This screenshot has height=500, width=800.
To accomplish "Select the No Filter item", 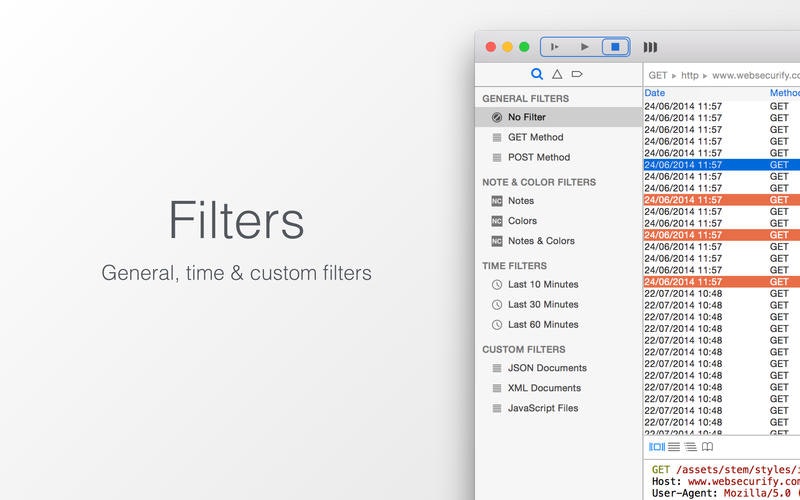I will coord(559,117).
